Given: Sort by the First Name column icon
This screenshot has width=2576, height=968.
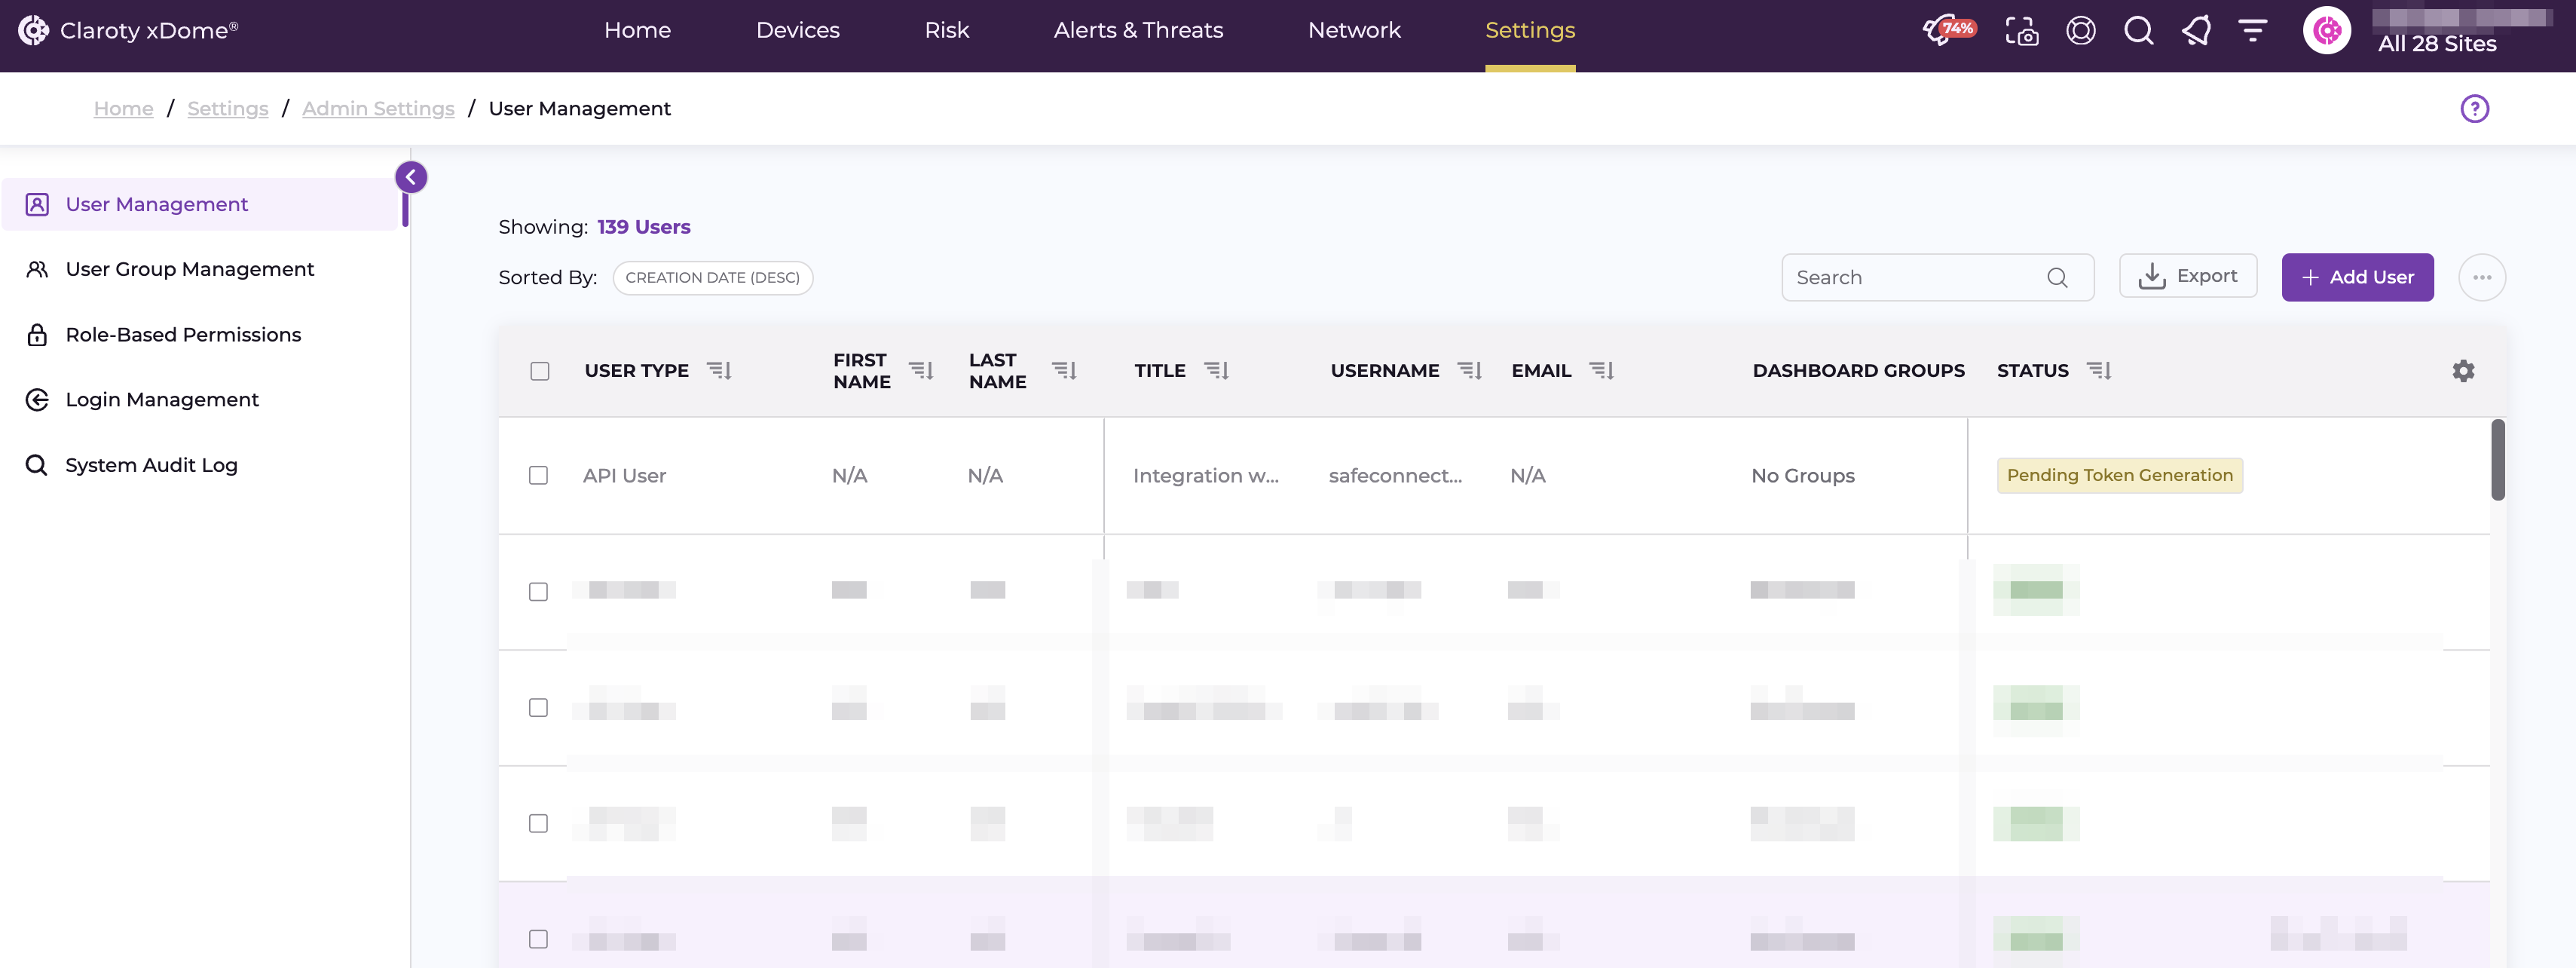Looking at the screenshot, I should click(x=921, y=371).
